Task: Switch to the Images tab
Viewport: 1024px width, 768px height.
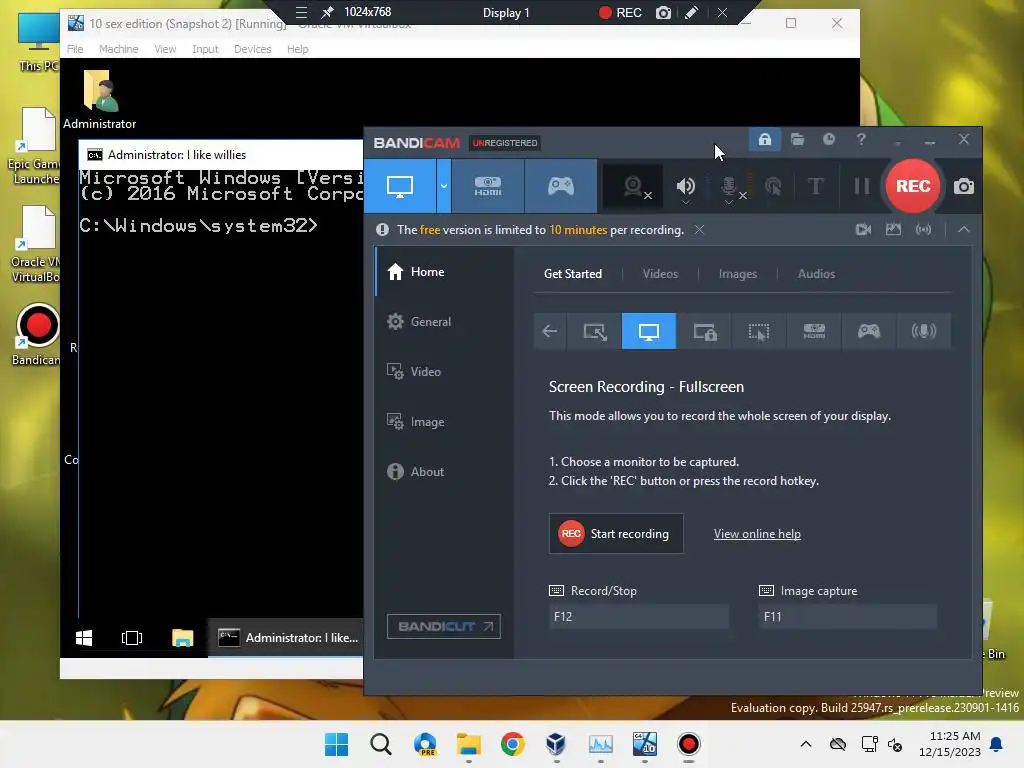Action: [x=737, y=274]
